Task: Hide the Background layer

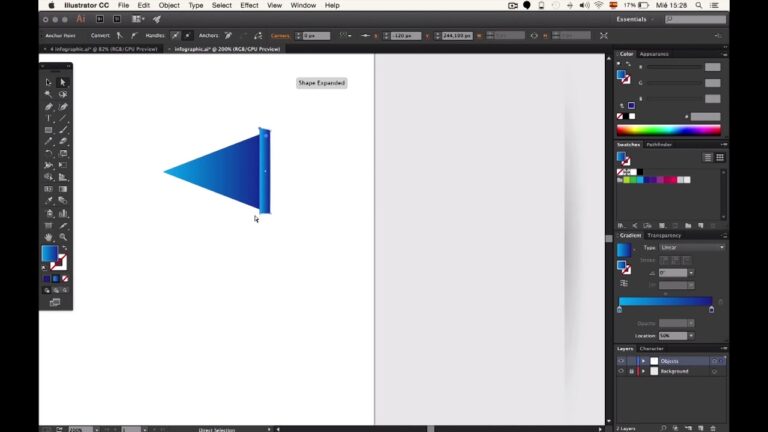Action: [621, 371]
